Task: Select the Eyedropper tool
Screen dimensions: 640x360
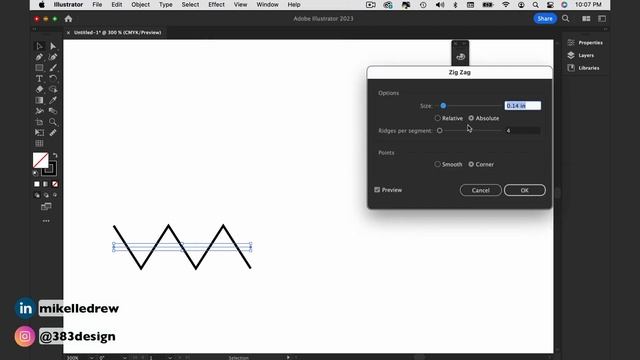Action: (53, 100)
